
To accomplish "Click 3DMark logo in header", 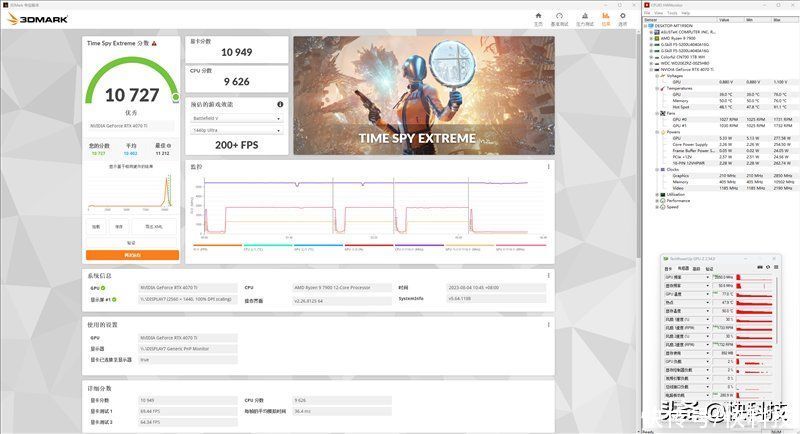I will pyautogui.click(x=38, y=19).
